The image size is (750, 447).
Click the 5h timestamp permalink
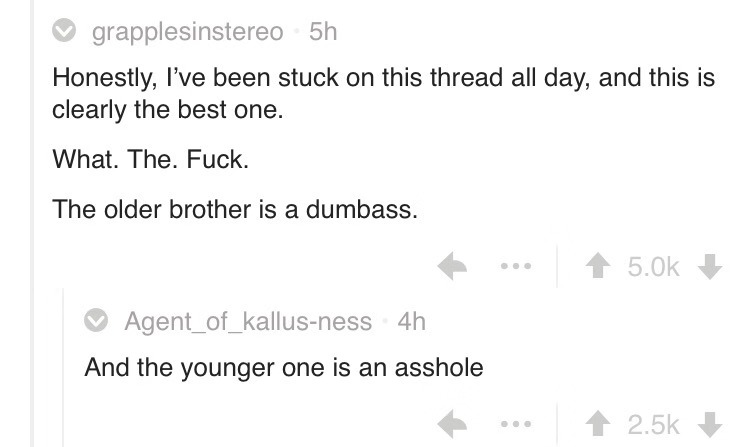click(x=324, y=32)
